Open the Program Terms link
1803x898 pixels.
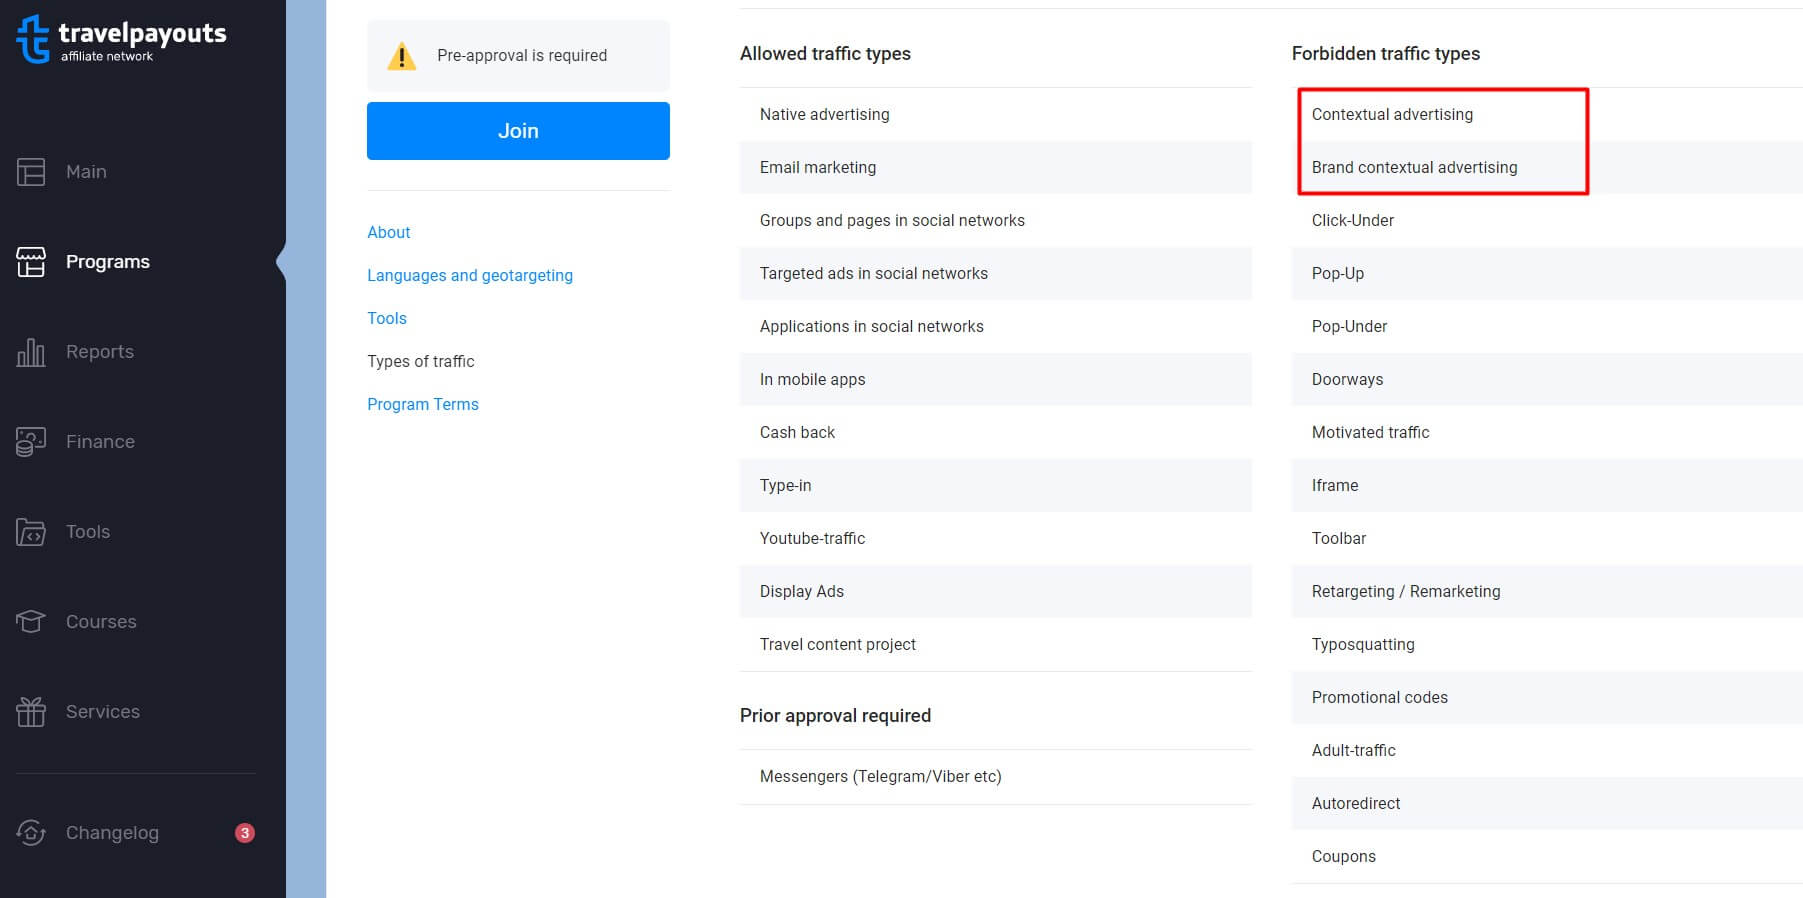[423, 404]
